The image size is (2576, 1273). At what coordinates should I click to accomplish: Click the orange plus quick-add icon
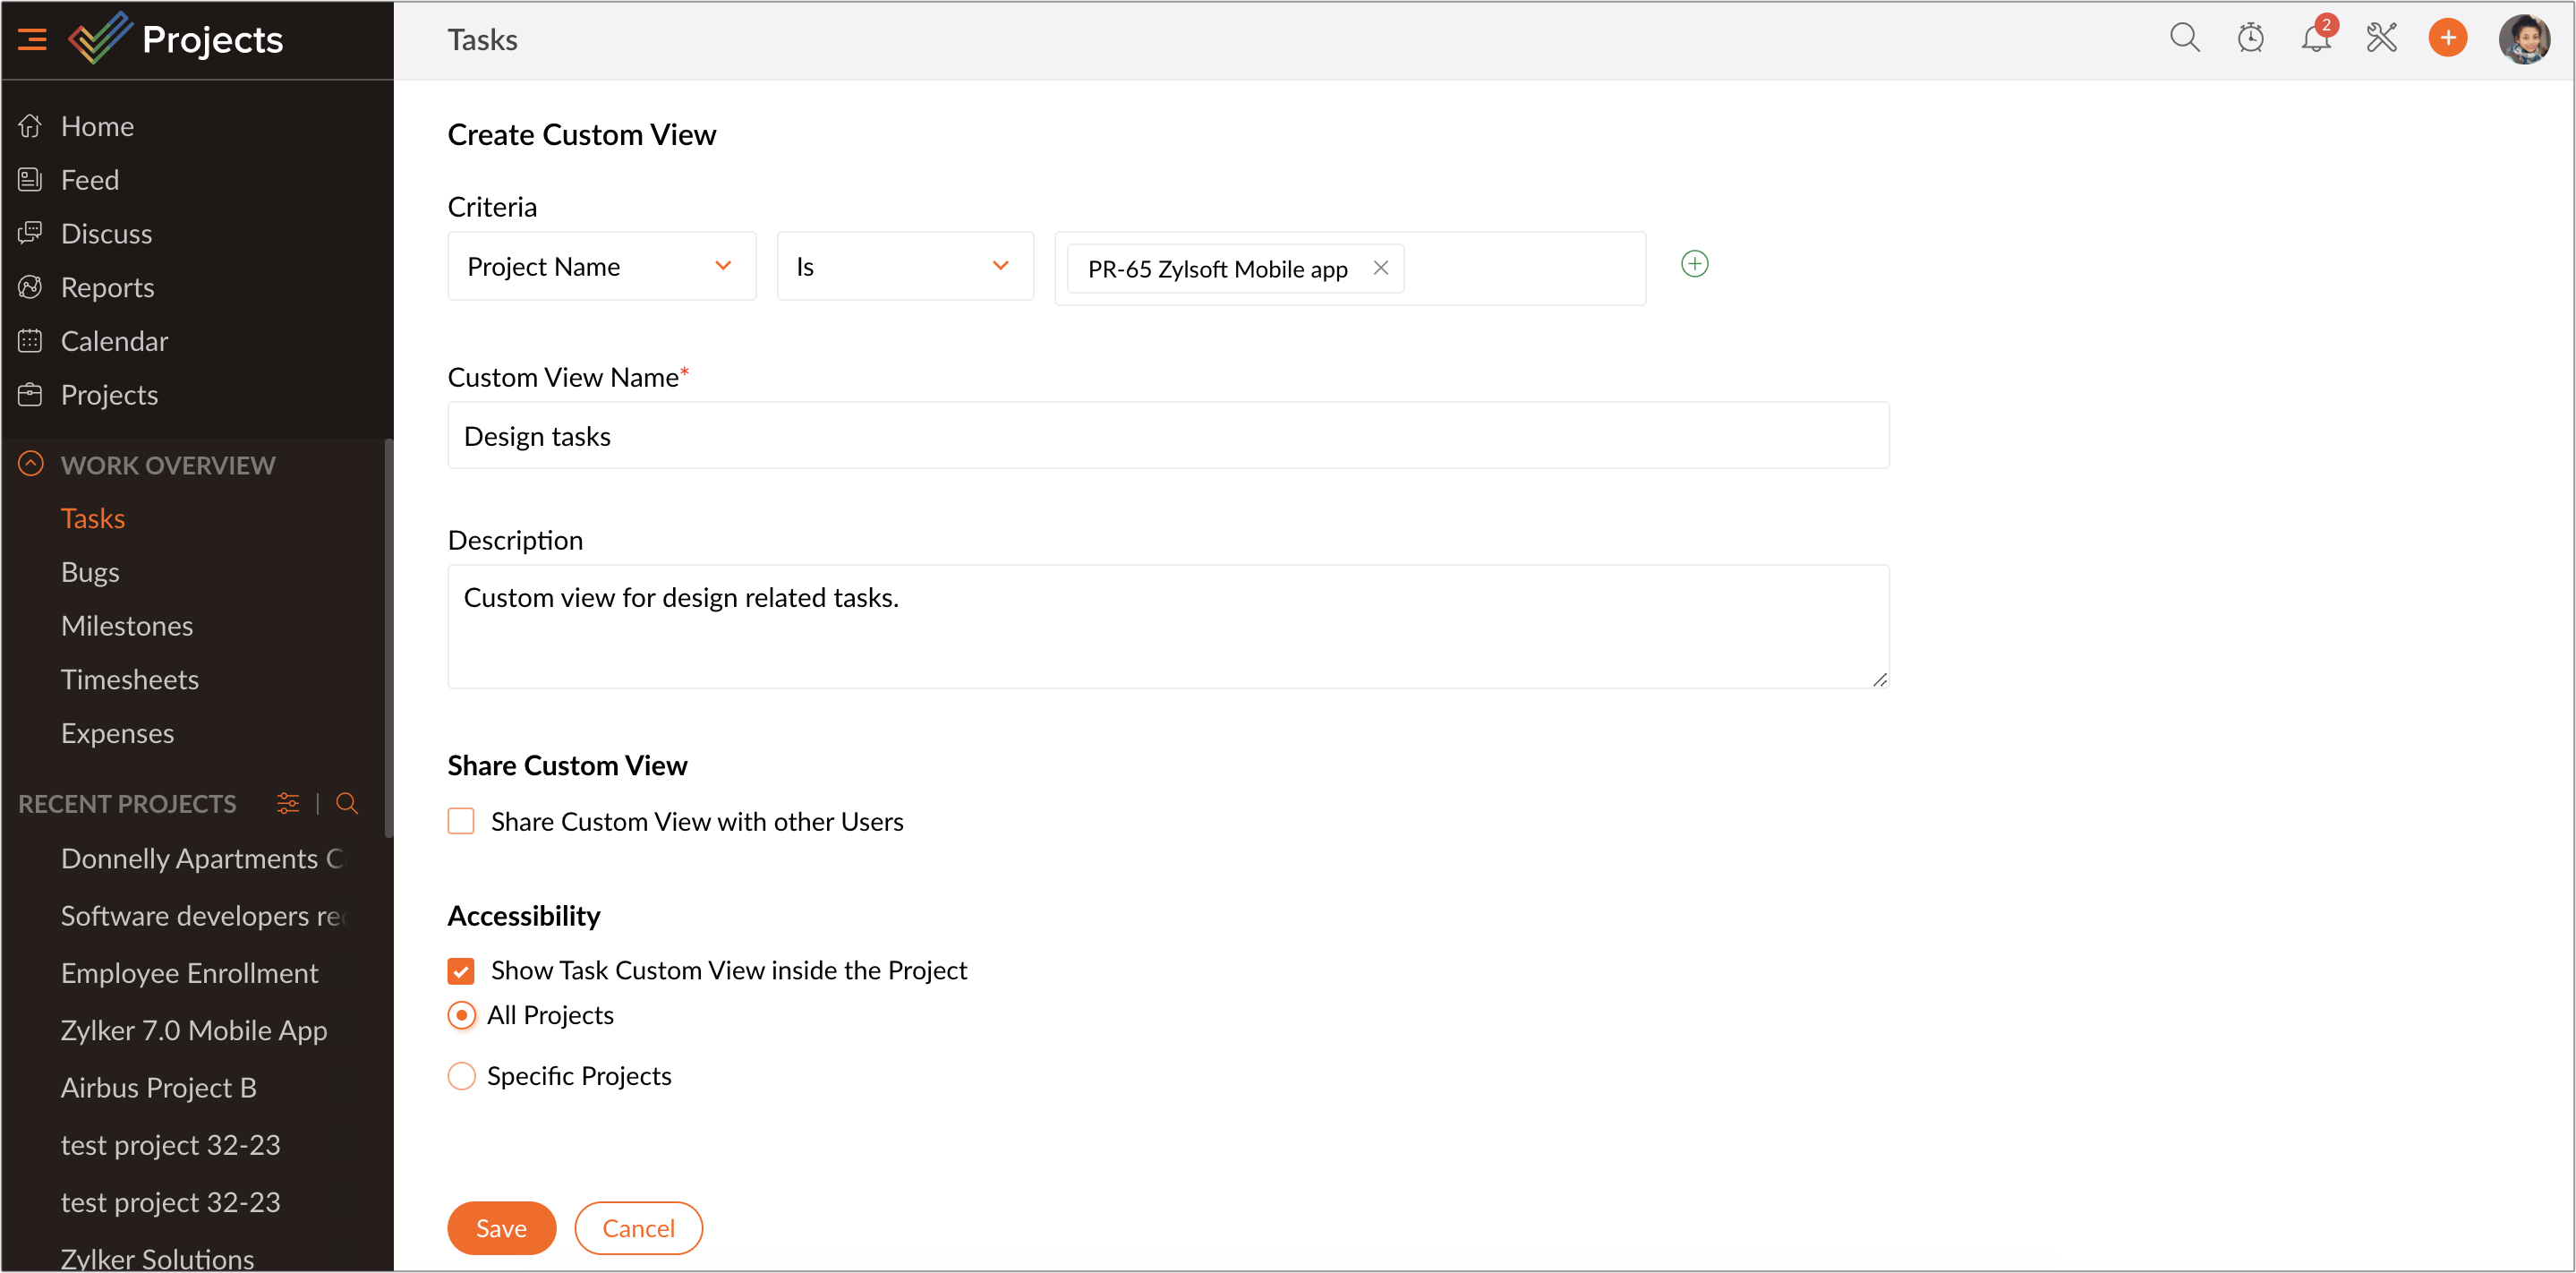click(x=2447, y=38)
